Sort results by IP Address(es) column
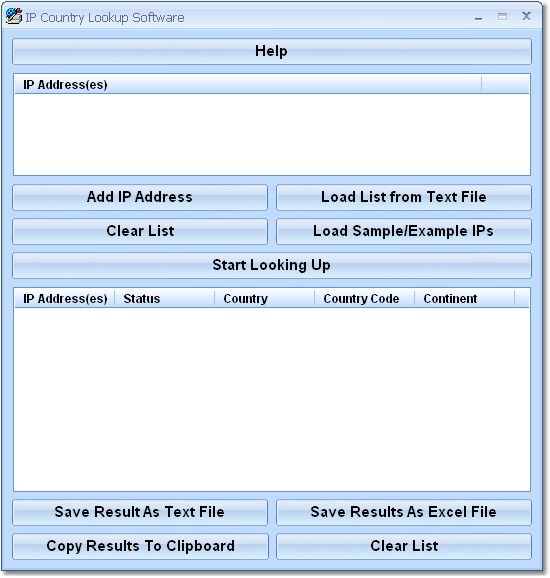 point(65,298)
